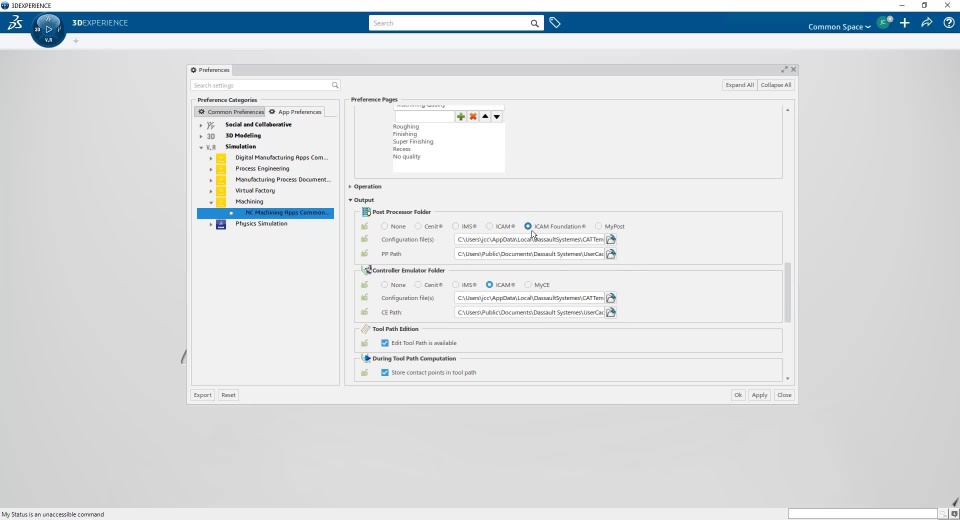This screenshot has height=520, width=960.
Task: Click lock icon beside PP Path
Action: click(x=364, y=254)
